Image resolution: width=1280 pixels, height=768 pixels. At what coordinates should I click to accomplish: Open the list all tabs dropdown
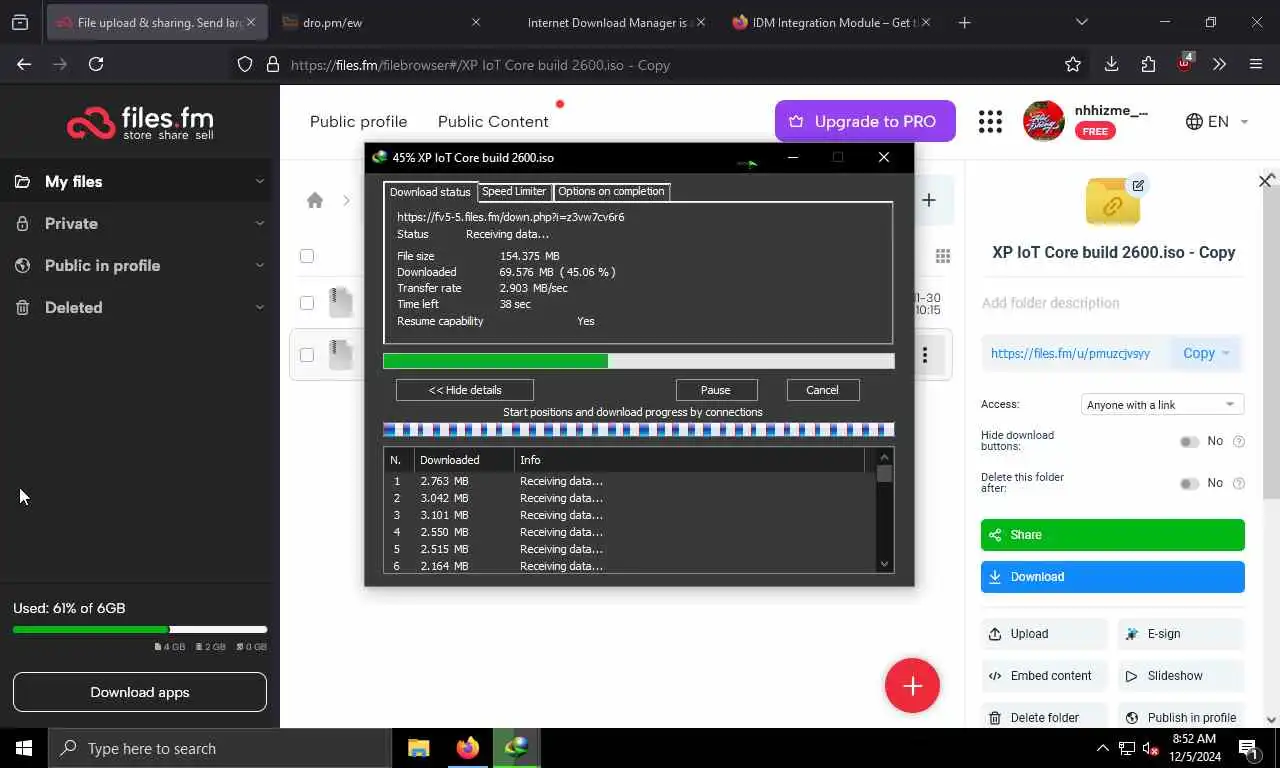coord(1081,22)
